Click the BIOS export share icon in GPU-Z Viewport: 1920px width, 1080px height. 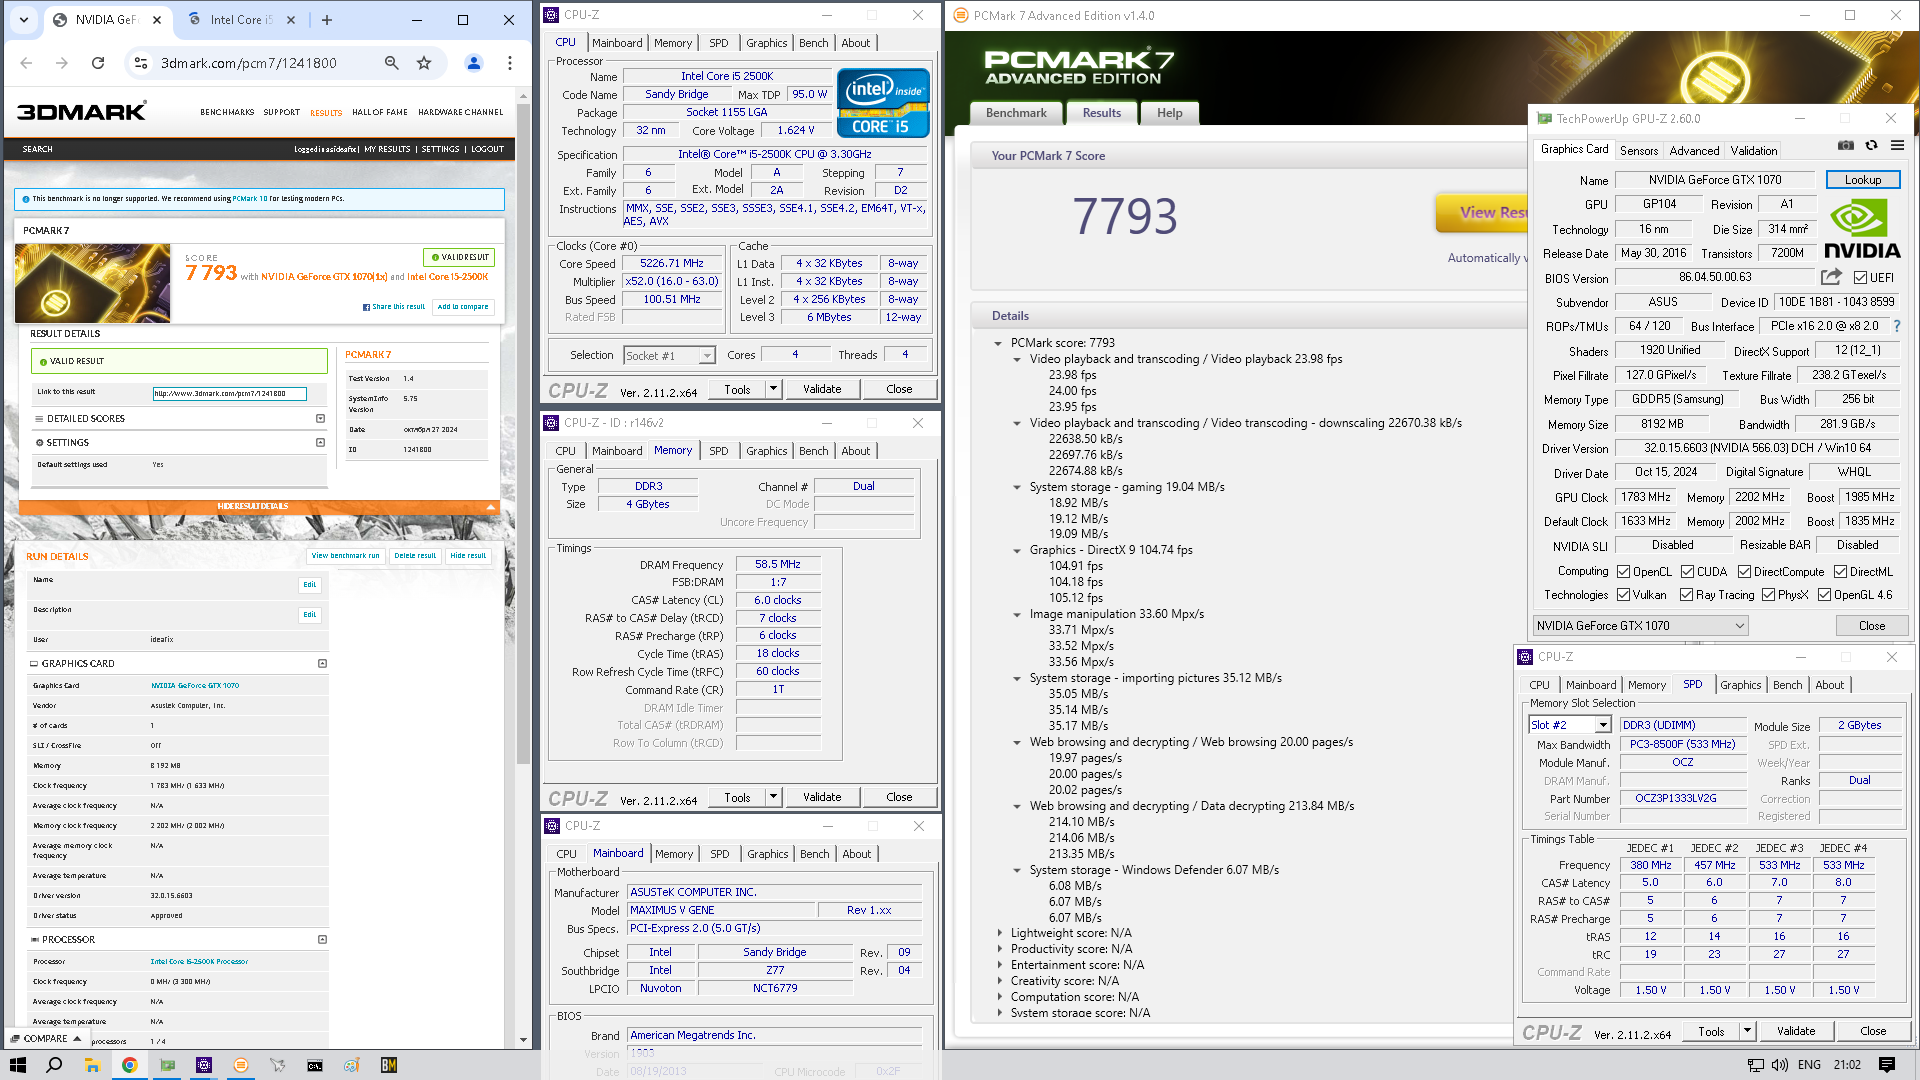[1831, 277]
